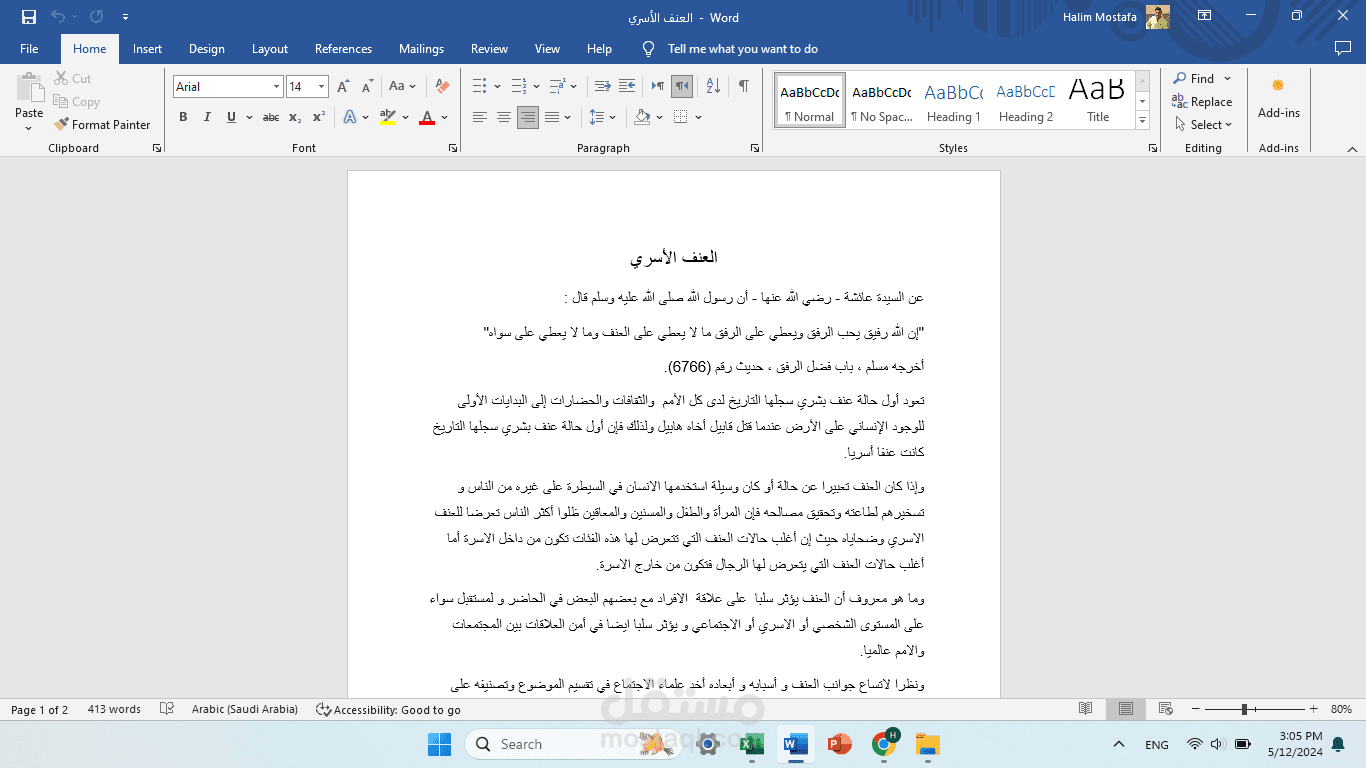Increase font size with grow icon
The width and height of the screenshot is (1366, 768).
pos(343,87)
